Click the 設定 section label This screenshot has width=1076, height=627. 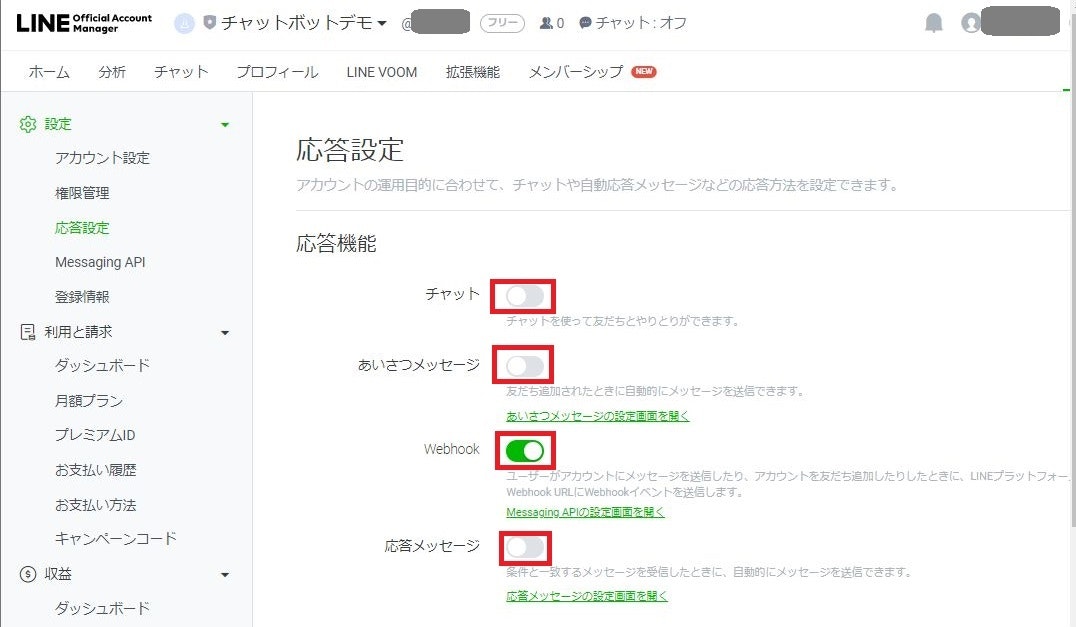coord(58,124)
